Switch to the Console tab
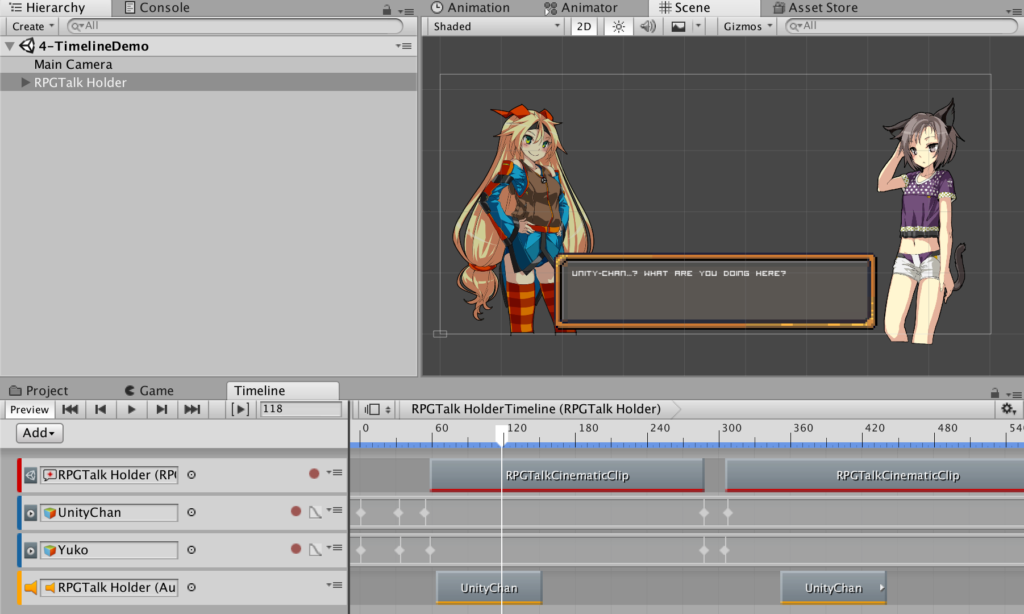This screenshot has width=1024, height=614. click(x=157, y=8)
